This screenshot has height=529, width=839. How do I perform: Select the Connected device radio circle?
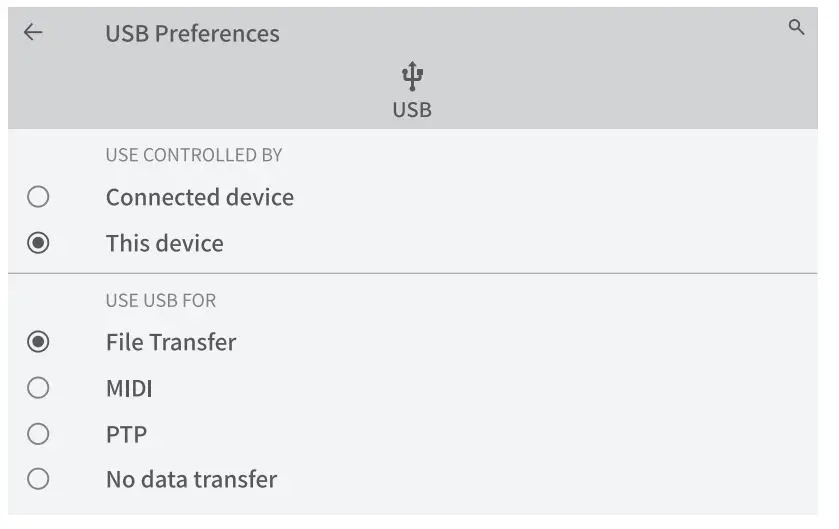(x=38, y=197)
